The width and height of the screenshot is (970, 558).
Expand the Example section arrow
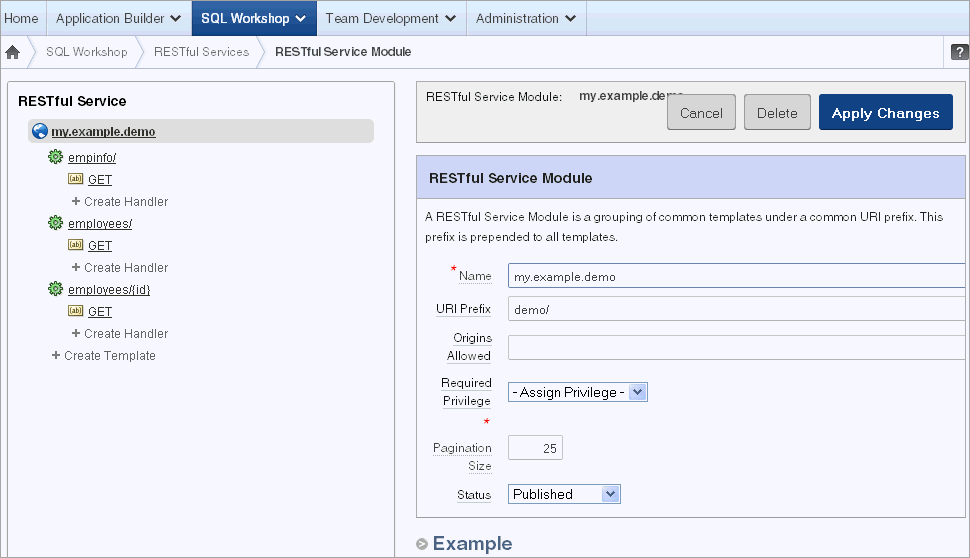tap(422, 544)
